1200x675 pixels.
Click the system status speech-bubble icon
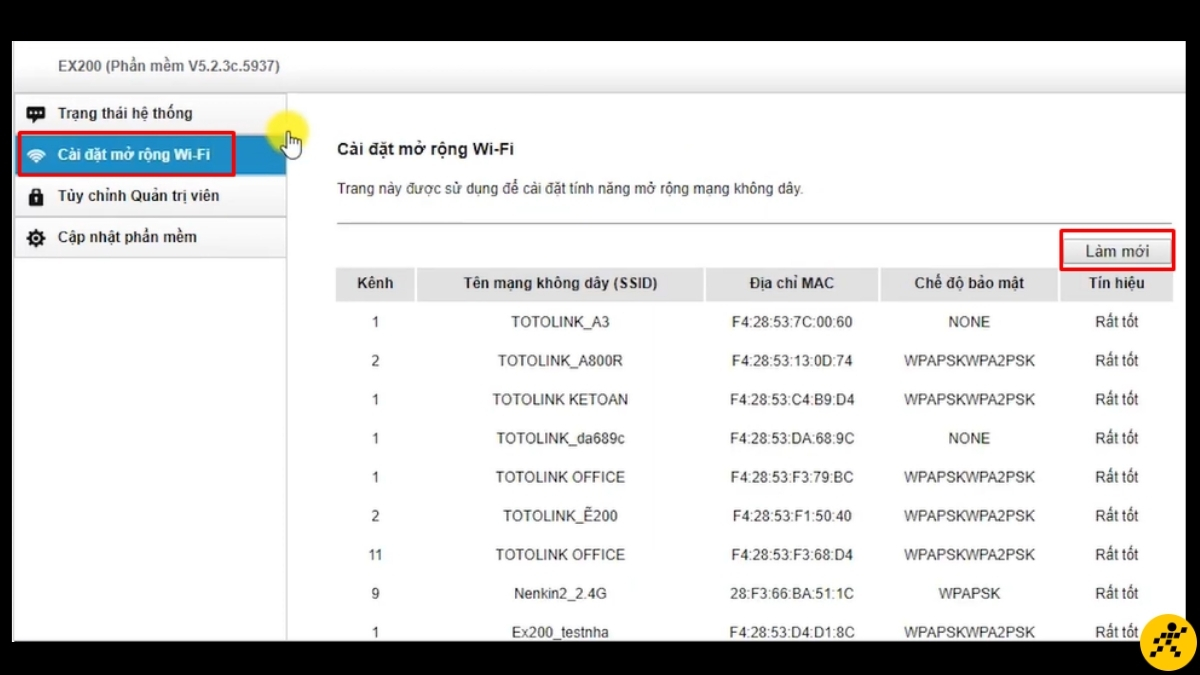tap(36, 114)
